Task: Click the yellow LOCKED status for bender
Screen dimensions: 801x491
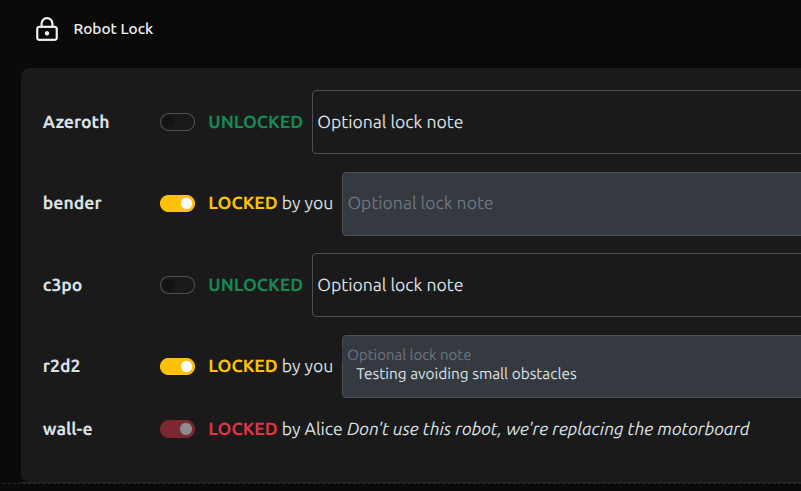Action: [242, 203]
